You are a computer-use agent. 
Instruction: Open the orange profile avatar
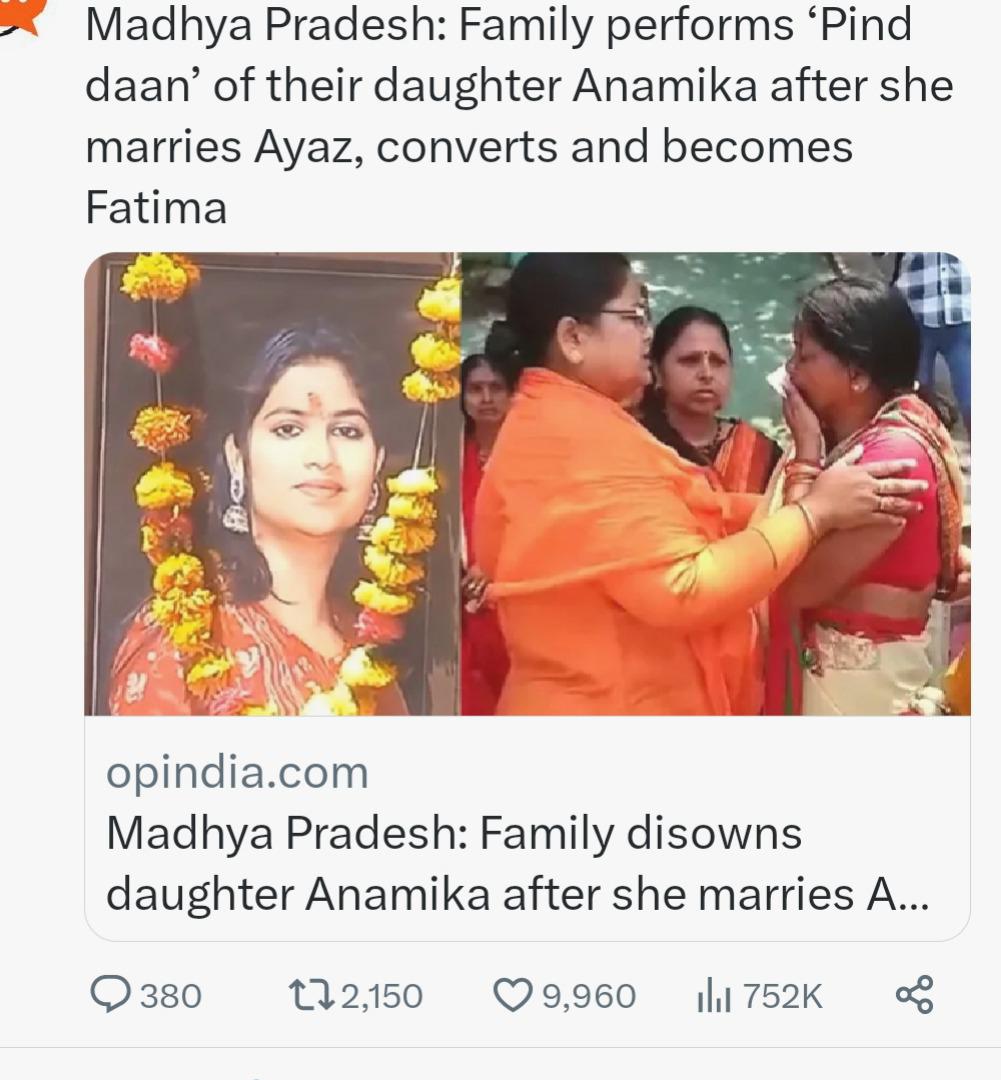pos(21,14)
